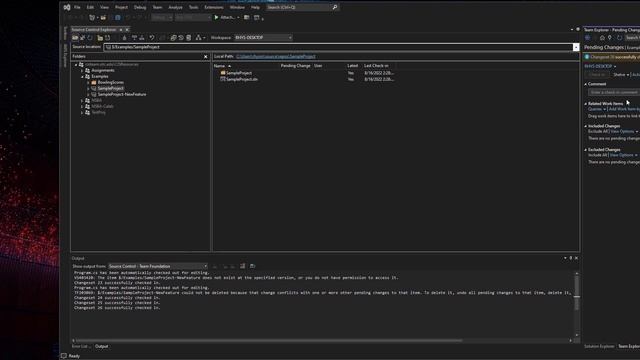Click the Compare Folders icon
Viewport: 640px width, 360px height.
[173, 38]
